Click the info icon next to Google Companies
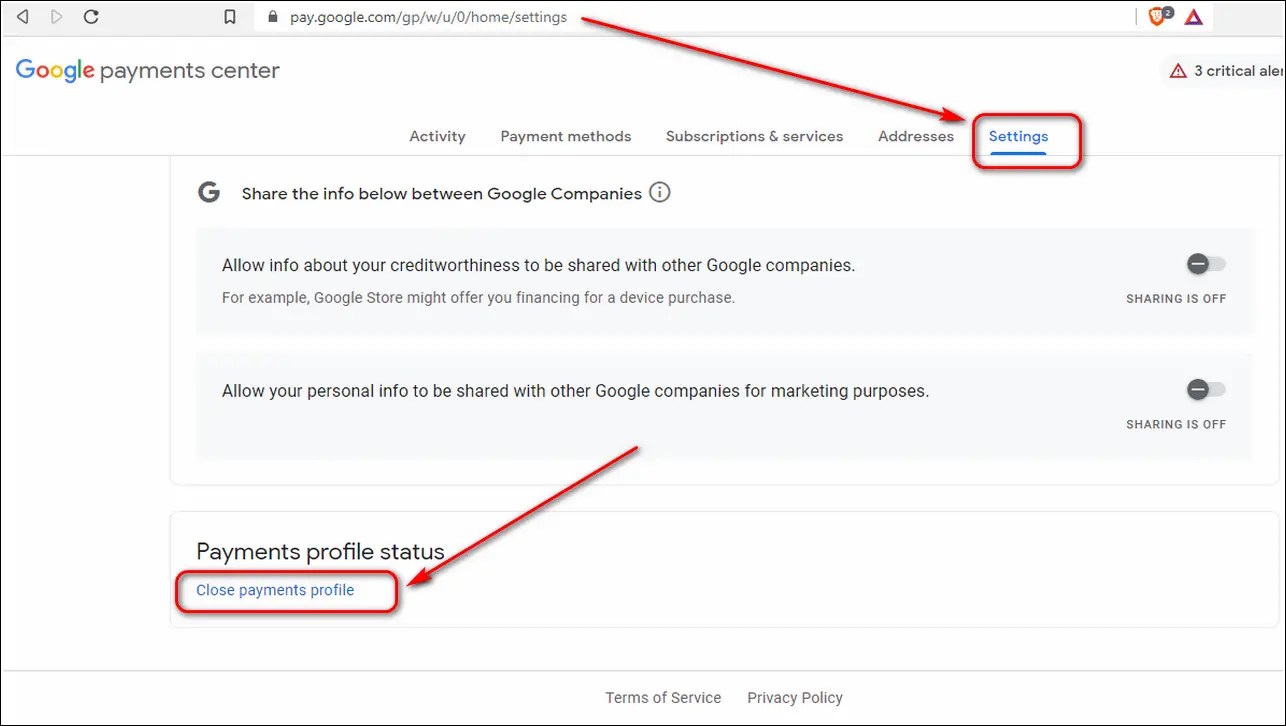Viewport: 1286px width, 726px height. 660,192
